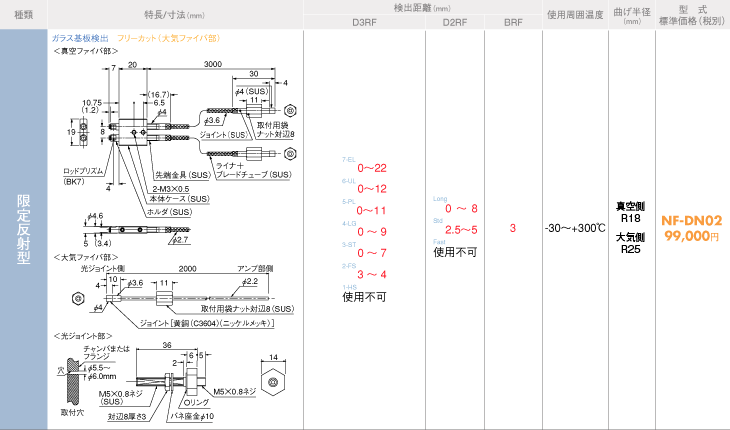Click the 0~22 detection distance value

coord(372,167)
